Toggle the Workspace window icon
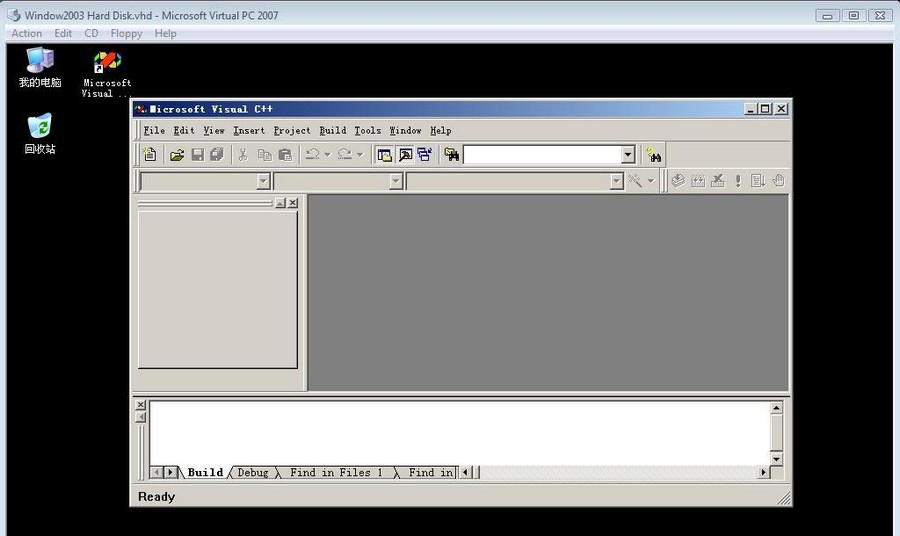900x536 pixels. pos(384,154)
